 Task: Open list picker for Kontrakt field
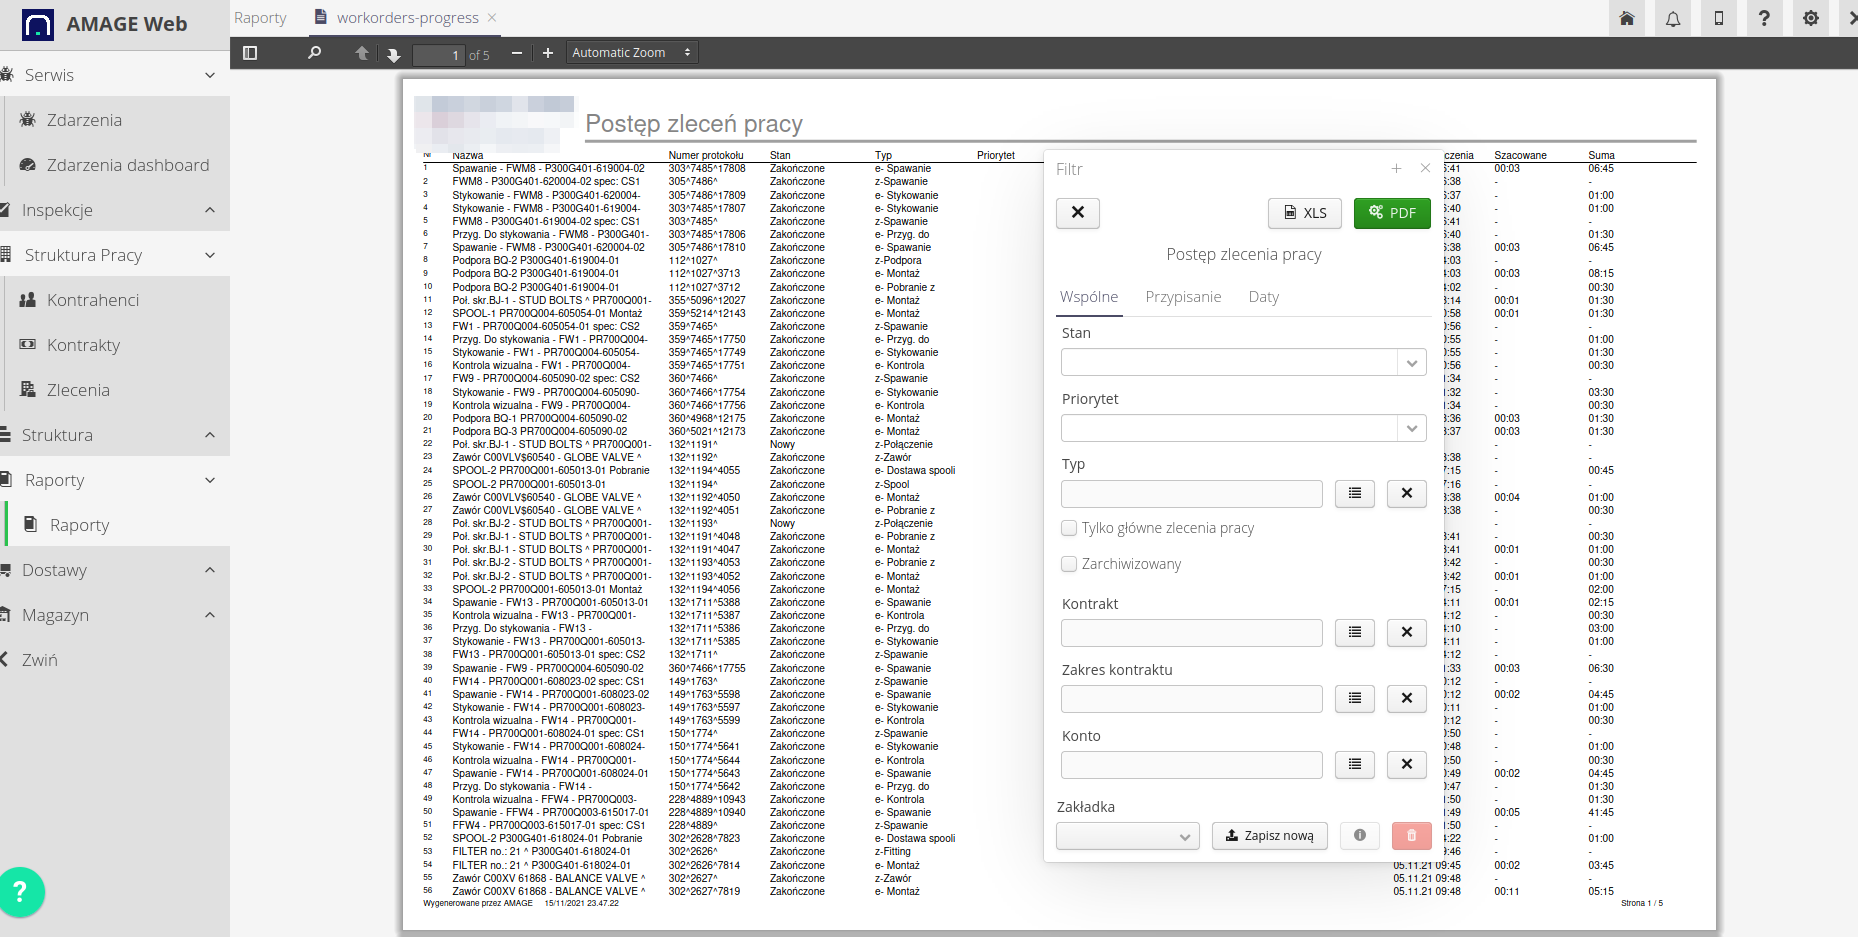[1354, 632]
